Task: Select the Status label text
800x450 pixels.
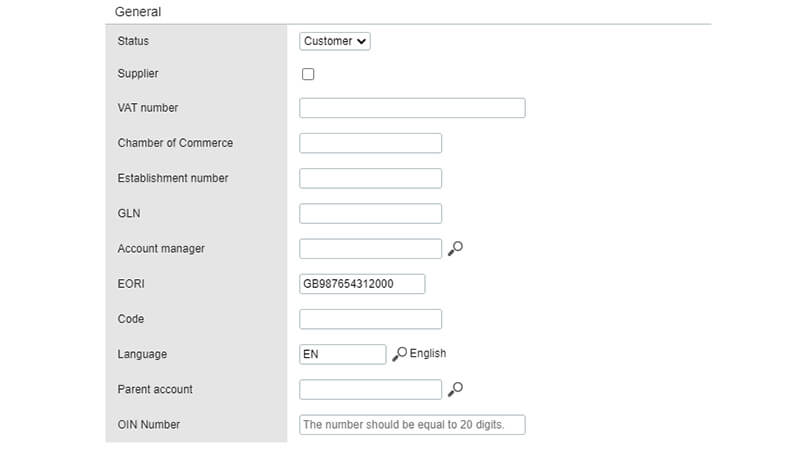Action: point(133,41)
